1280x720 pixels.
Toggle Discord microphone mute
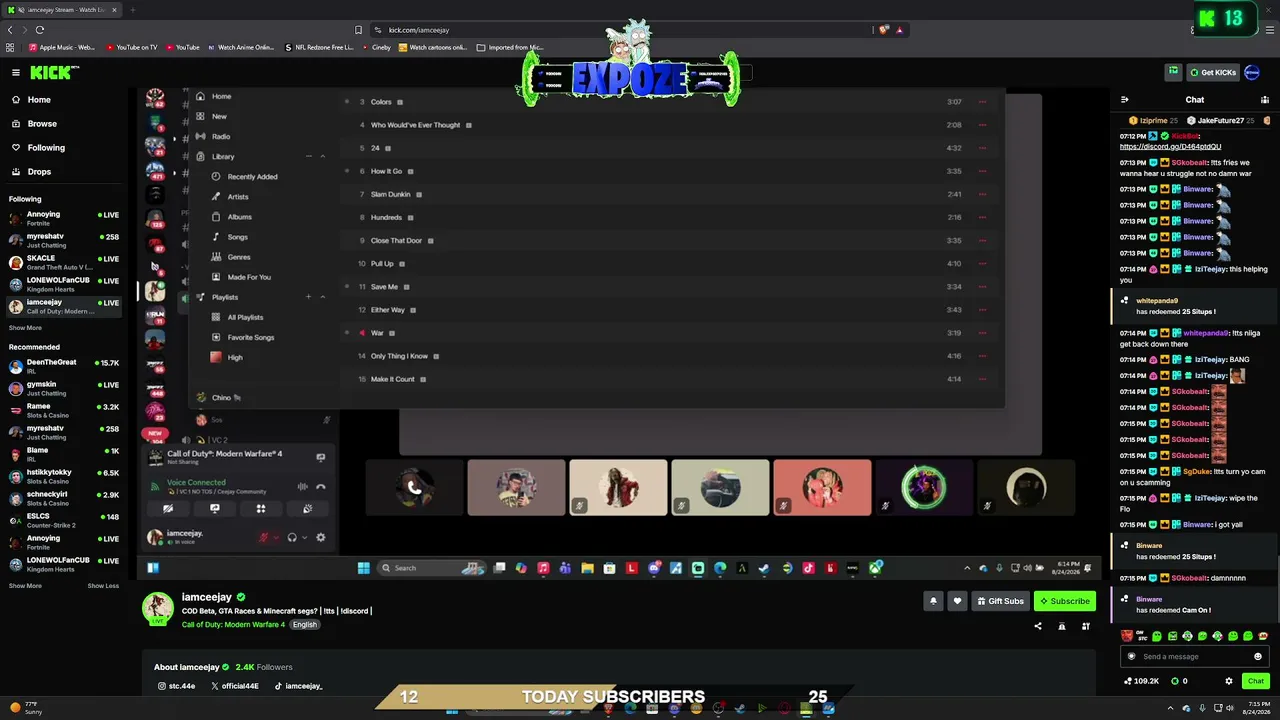[264, 538]
